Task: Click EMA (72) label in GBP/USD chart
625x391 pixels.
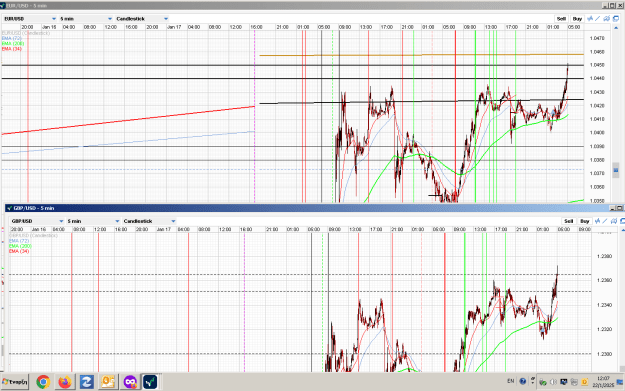Action: tap(19, 241)
